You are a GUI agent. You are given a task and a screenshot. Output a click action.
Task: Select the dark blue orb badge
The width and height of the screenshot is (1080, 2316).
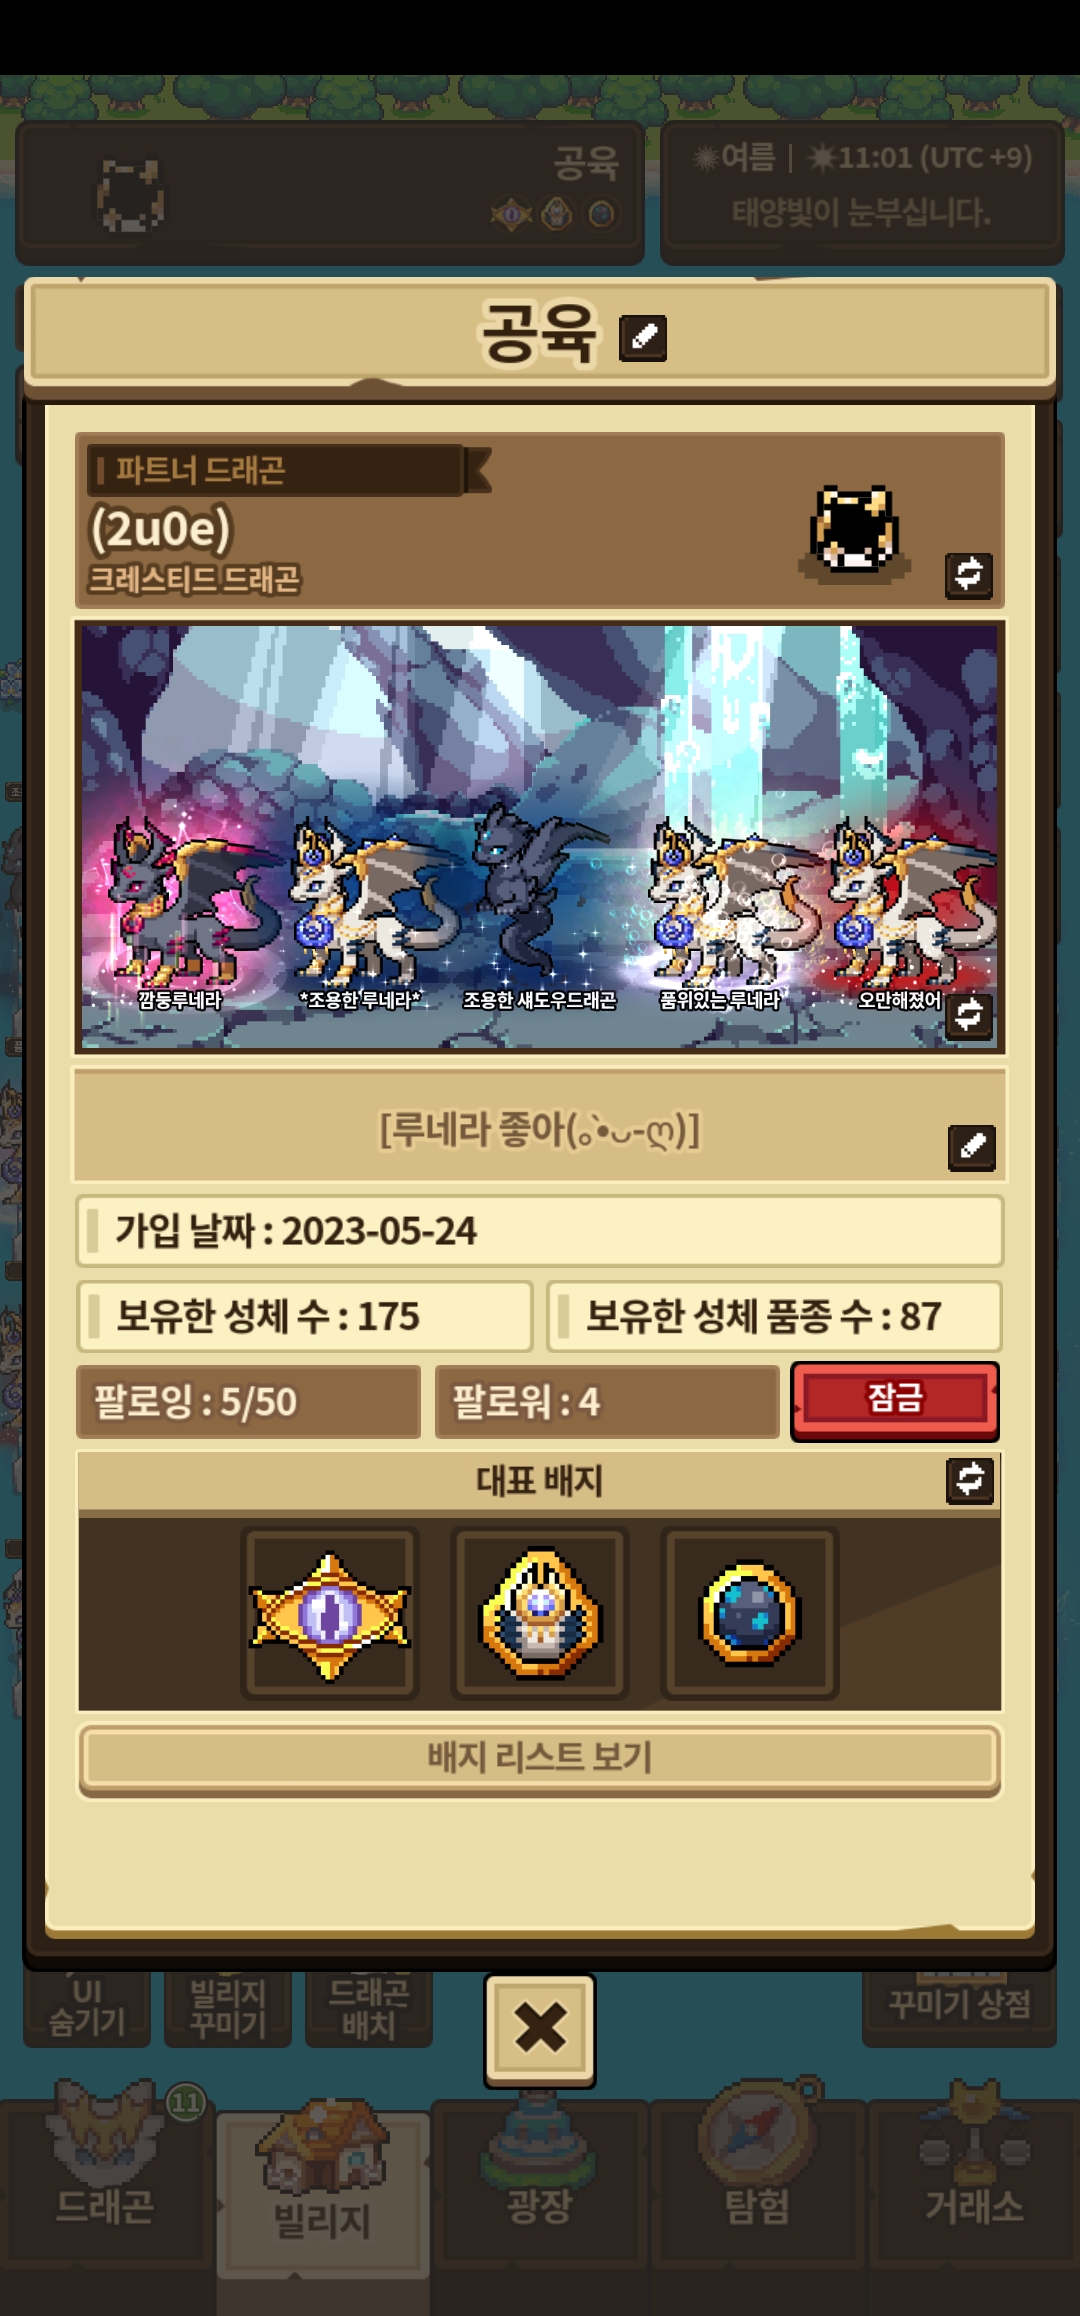(x=749, y=1614)
